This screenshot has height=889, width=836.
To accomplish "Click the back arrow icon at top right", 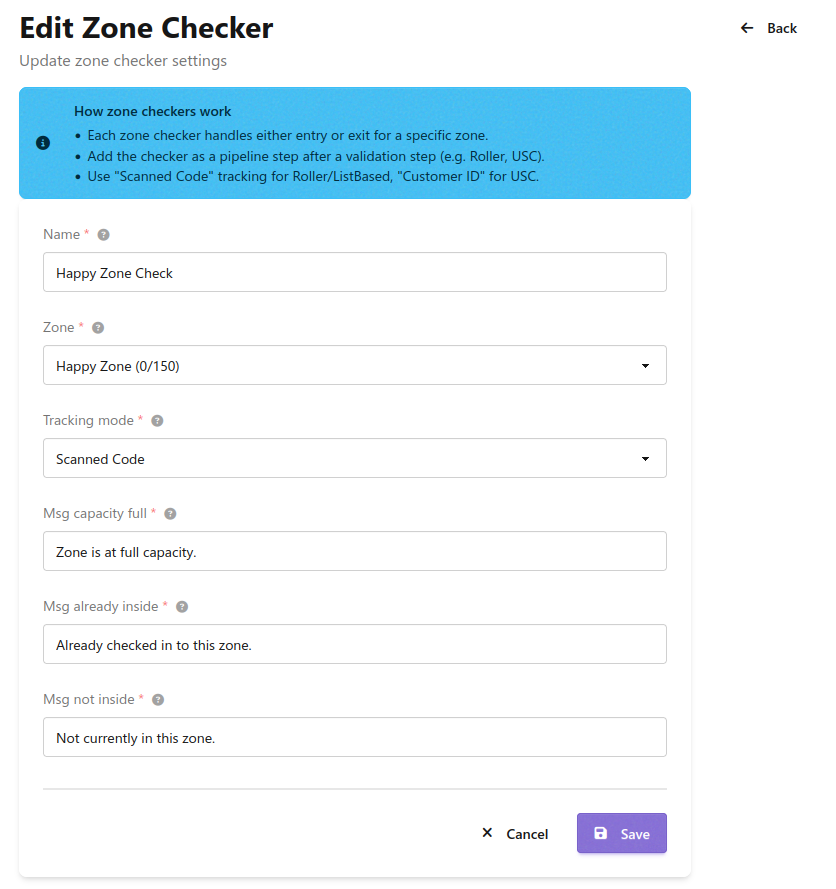I will [746, 28].
